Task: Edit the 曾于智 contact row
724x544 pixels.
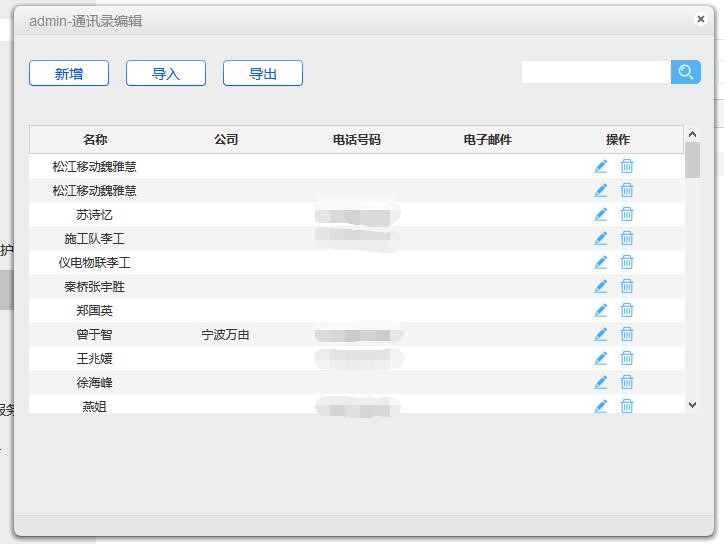Action: [601, 334]
